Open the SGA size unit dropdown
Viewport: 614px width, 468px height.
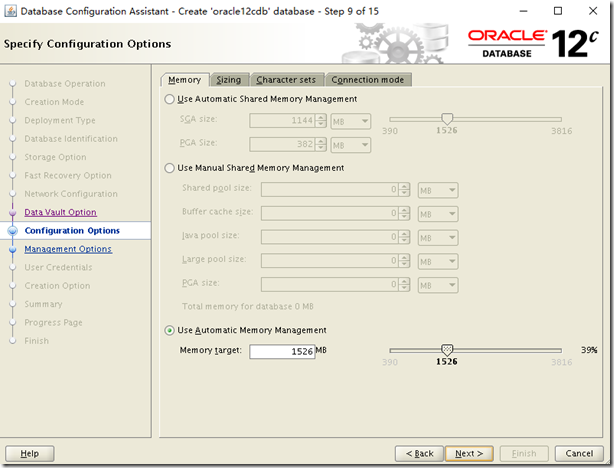pos(350,121)
